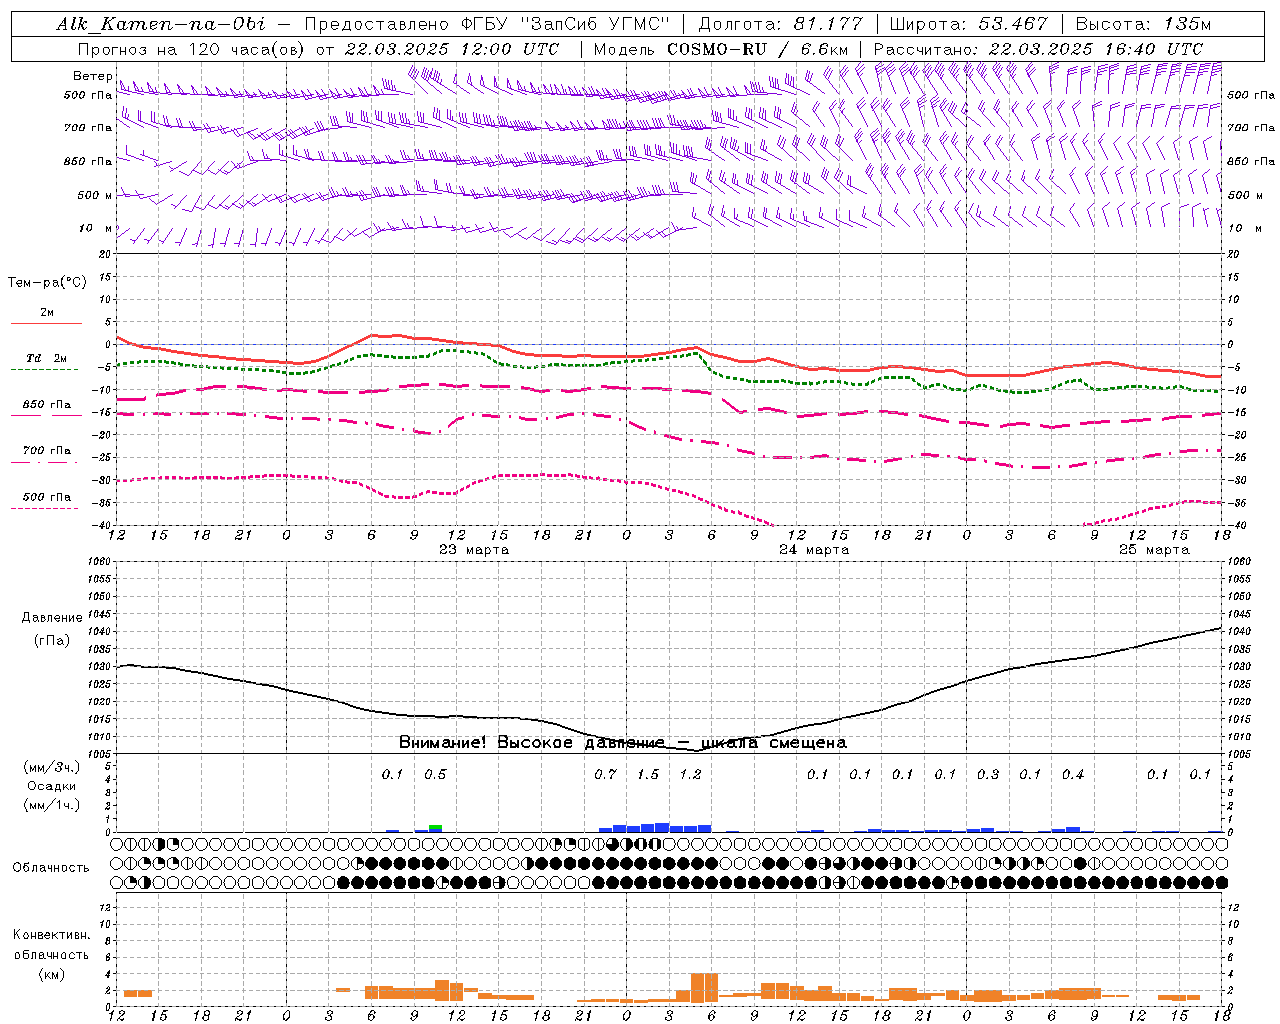The image size is (1280, 1024).
Task: Select the longitude value "Долгота: 81.177"
Action: coord(779,24)
